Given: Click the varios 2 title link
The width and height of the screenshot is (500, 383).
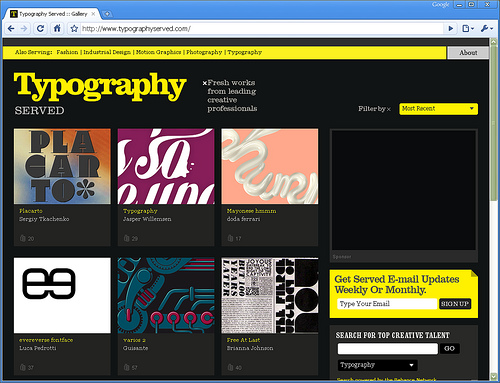Looking at the screenshot, I should coord(134,340).
